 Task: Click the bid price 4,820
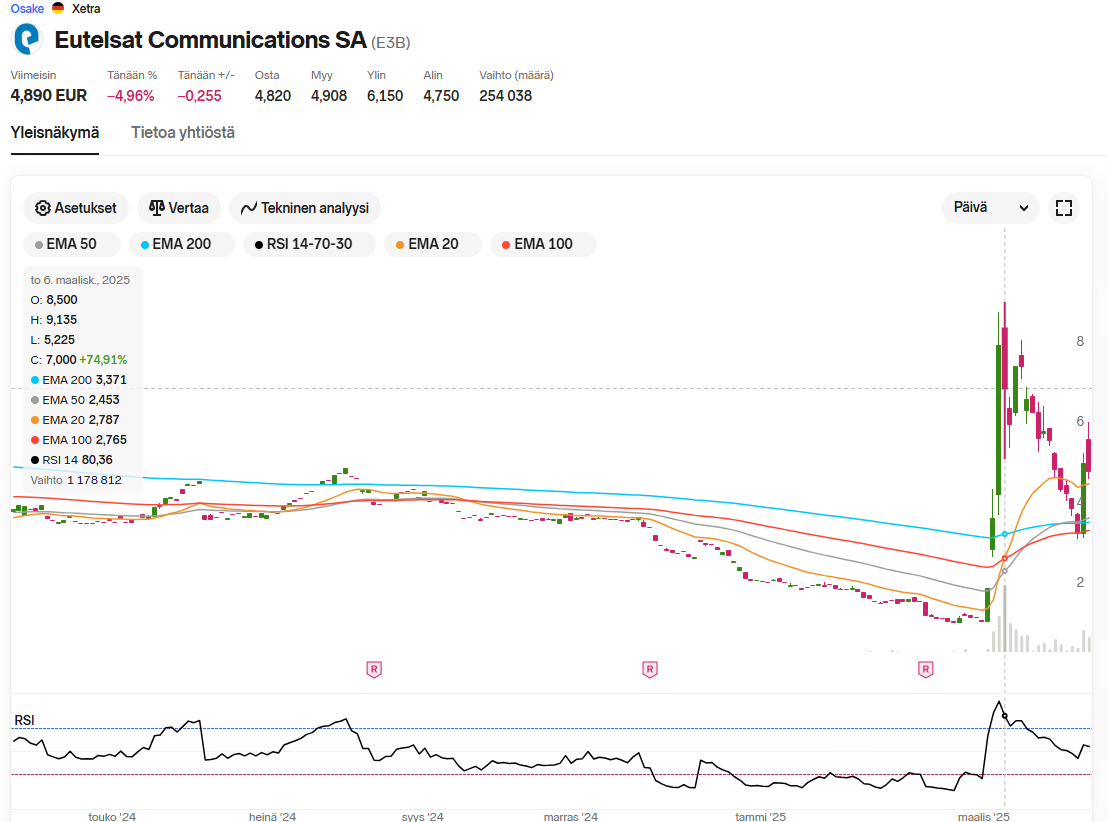coord(273,95)
